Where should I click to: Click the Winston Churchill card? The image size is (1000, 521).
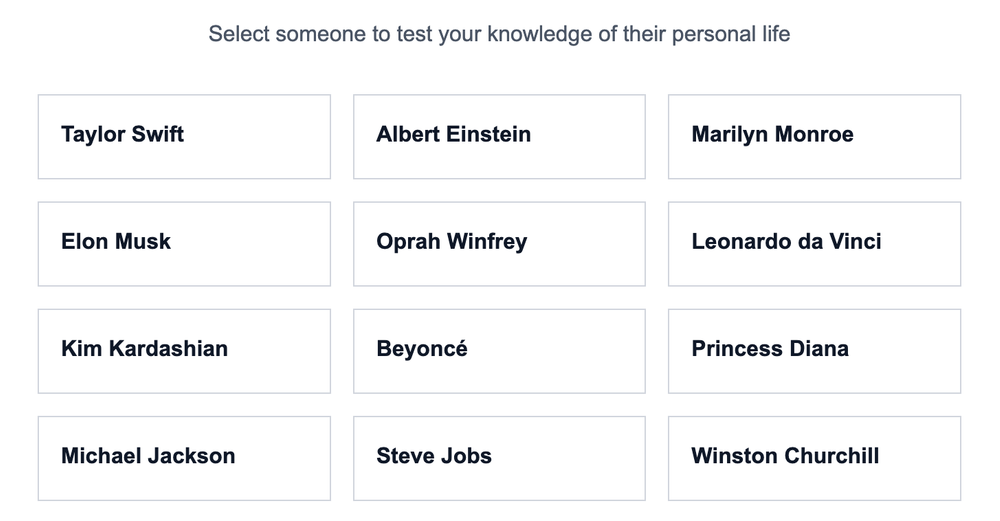(x=814, y=458)
